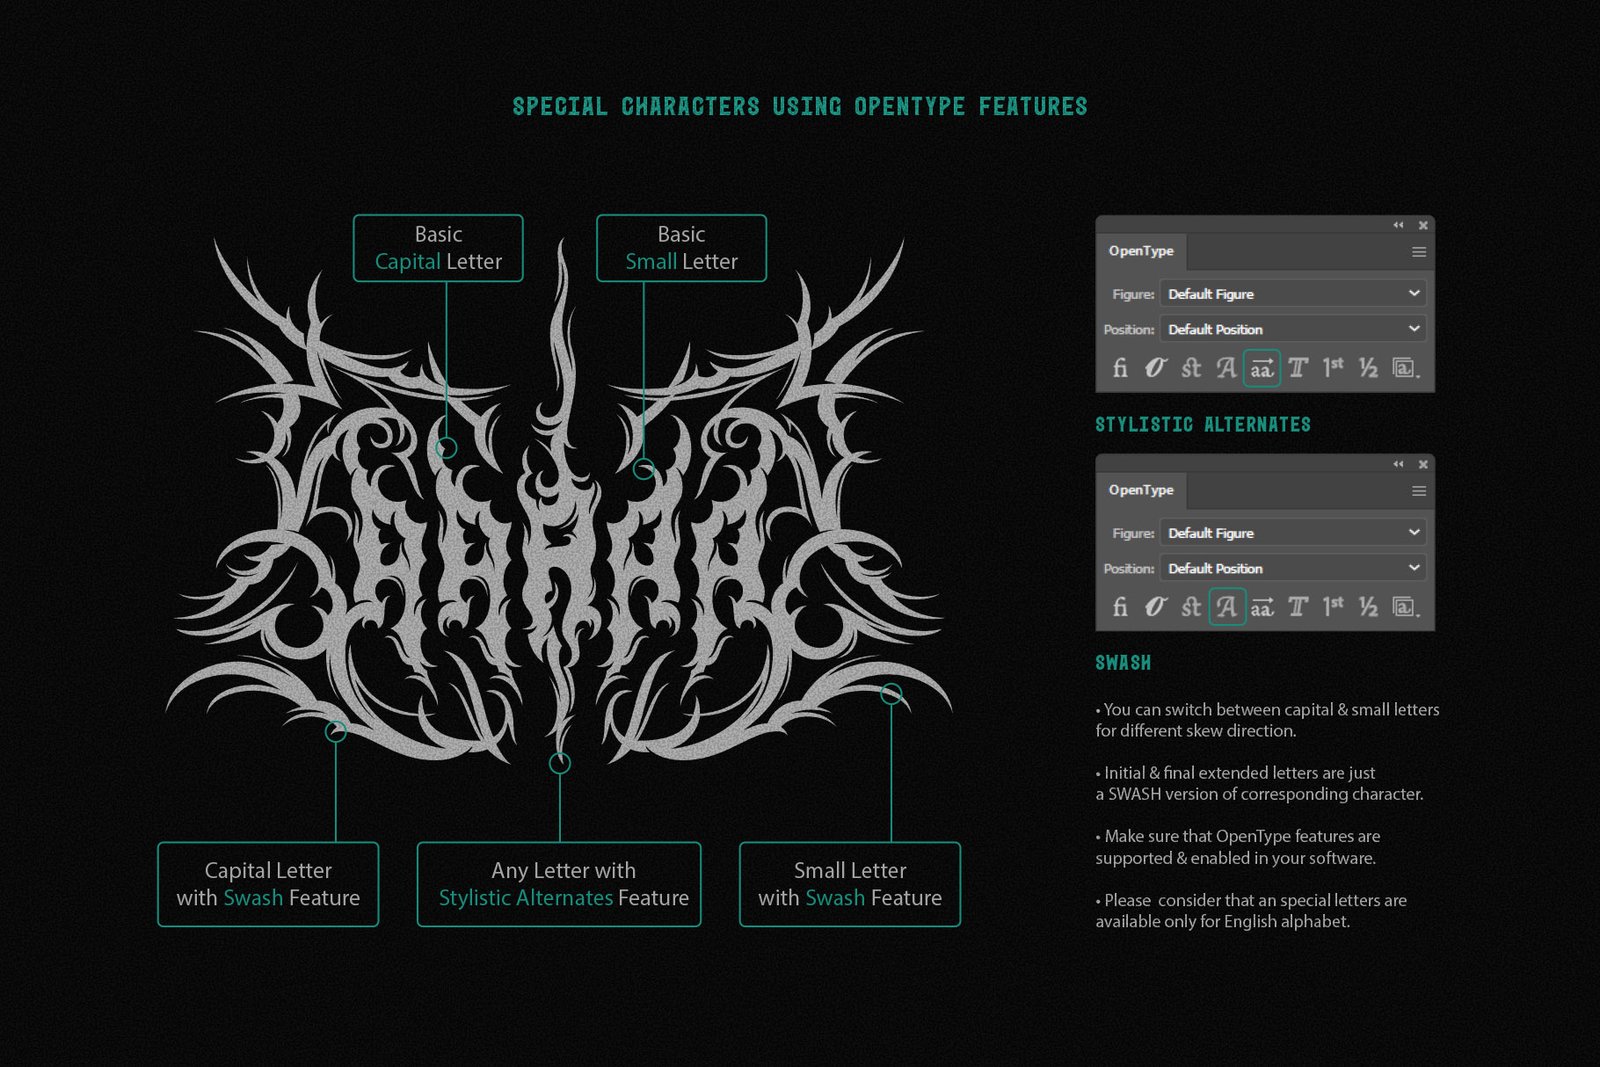Image resolution: width=1600 pixels, height=1067 pixels.
Task: Toggle Standard Ligatures in the Swash panel
Action: tap(1120, 607)
